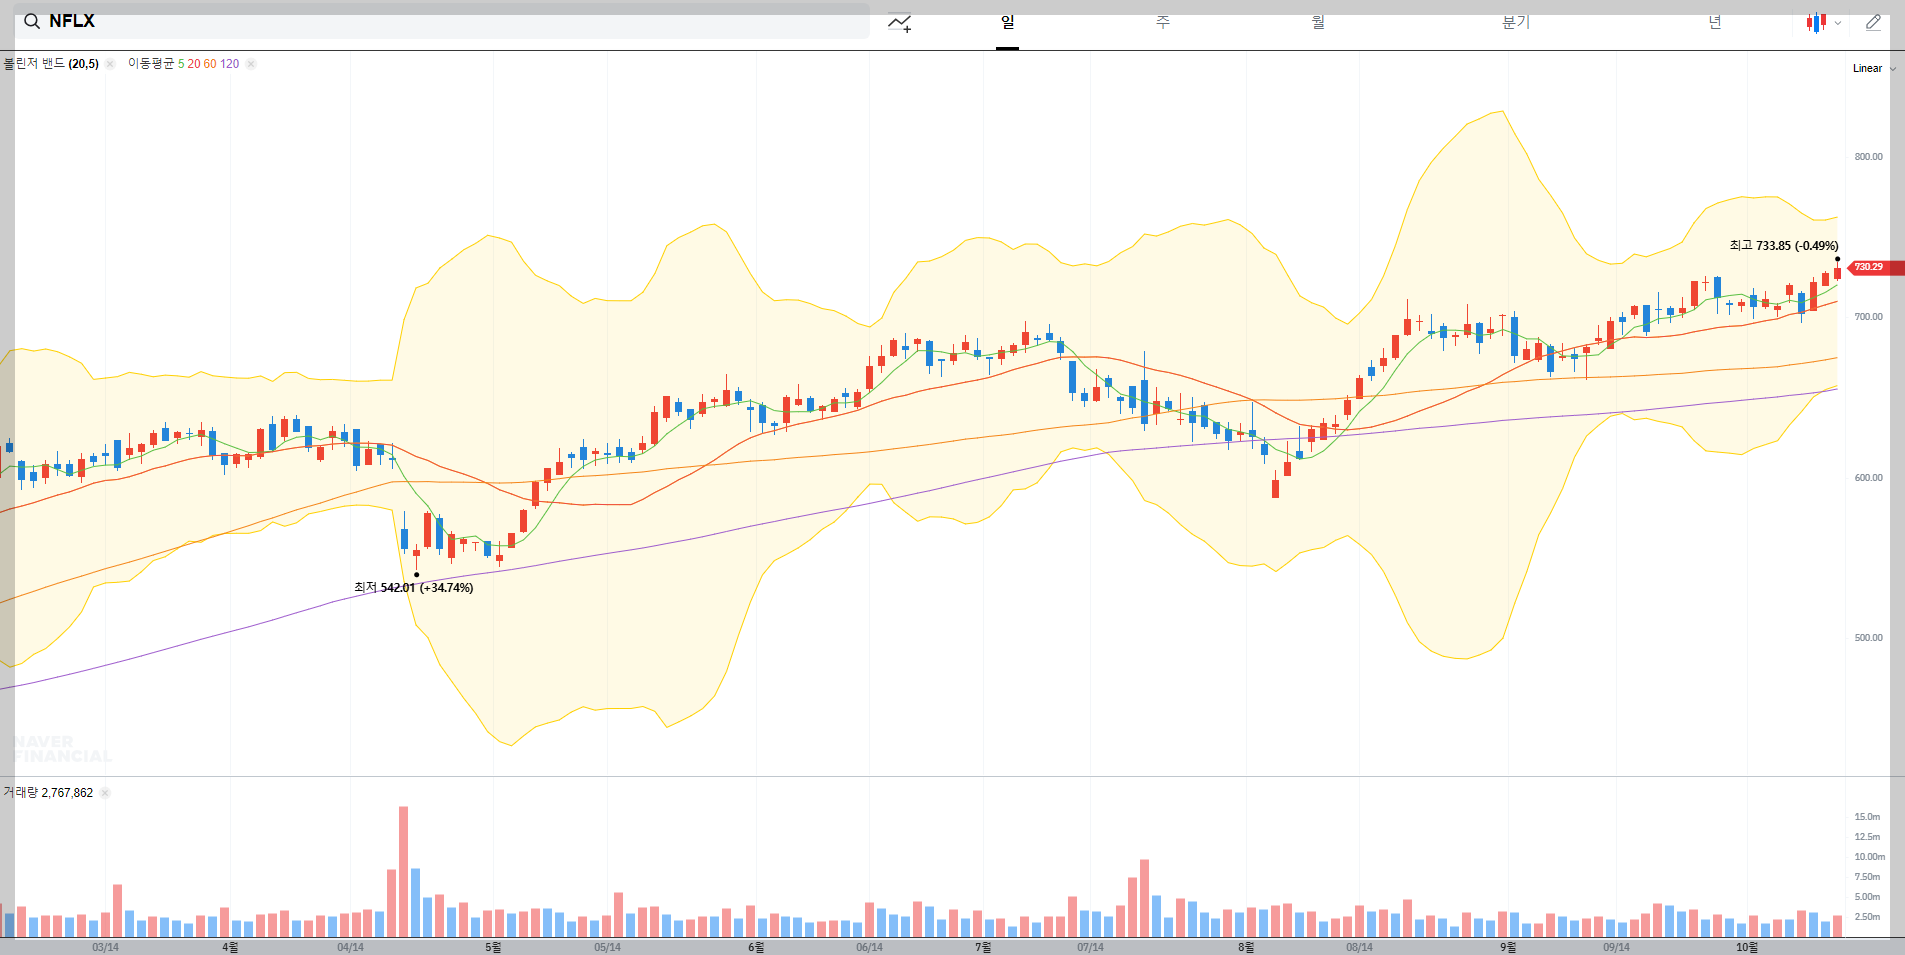Click the 08/14 date axis label
This screenshot has height=955, width=1905.
(x=1359, y=947)
